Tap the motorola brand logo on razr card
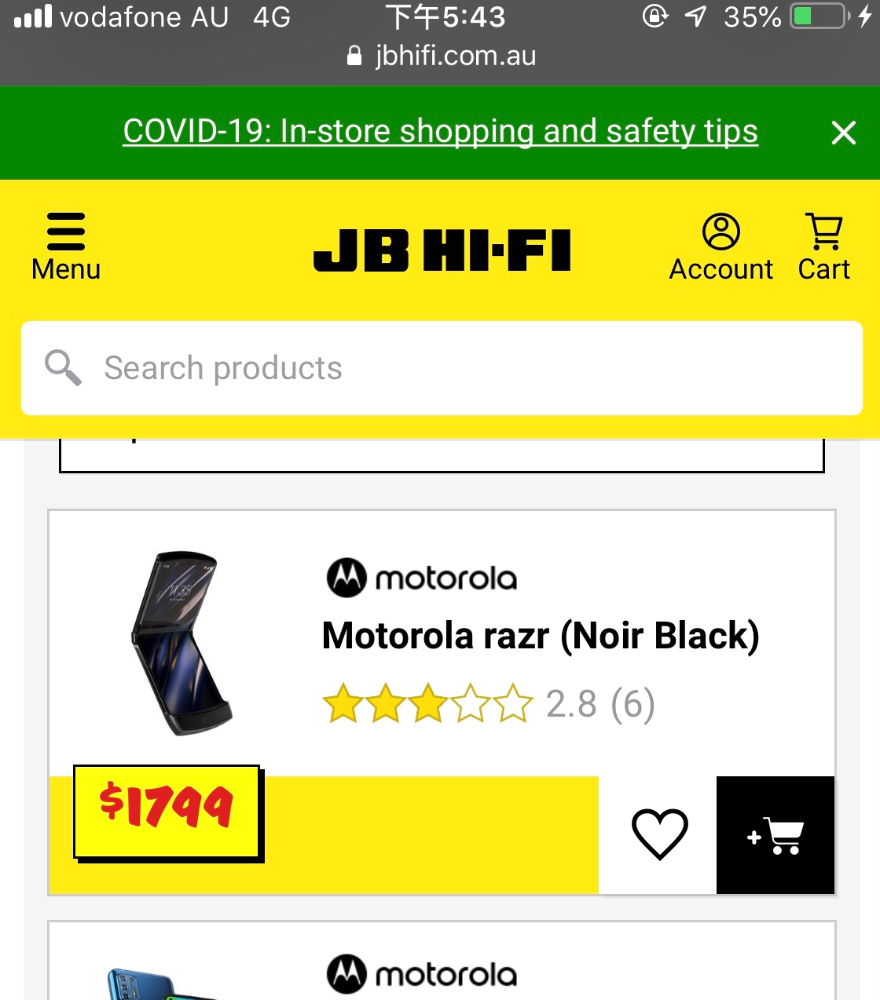 click(422, 578)
